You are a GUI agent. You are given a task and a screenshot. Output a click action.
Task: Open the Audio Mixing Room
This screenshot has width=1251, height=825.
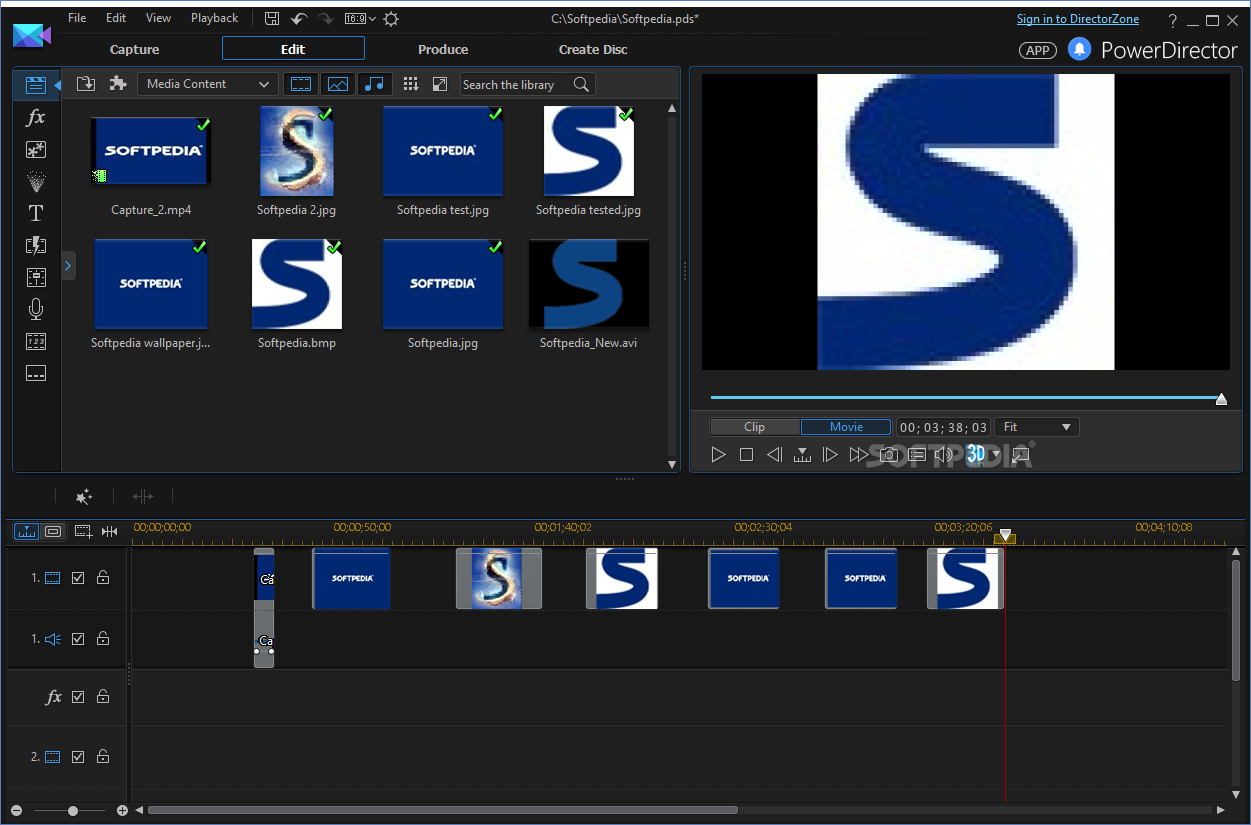coord(36,277)
